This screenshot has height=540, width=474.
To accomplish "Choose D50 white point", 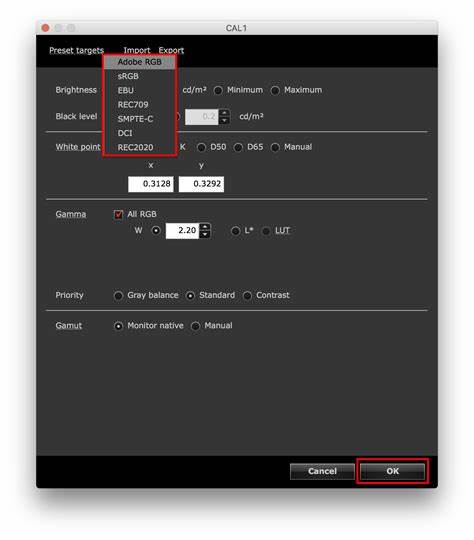I will (x=201, y=148).
